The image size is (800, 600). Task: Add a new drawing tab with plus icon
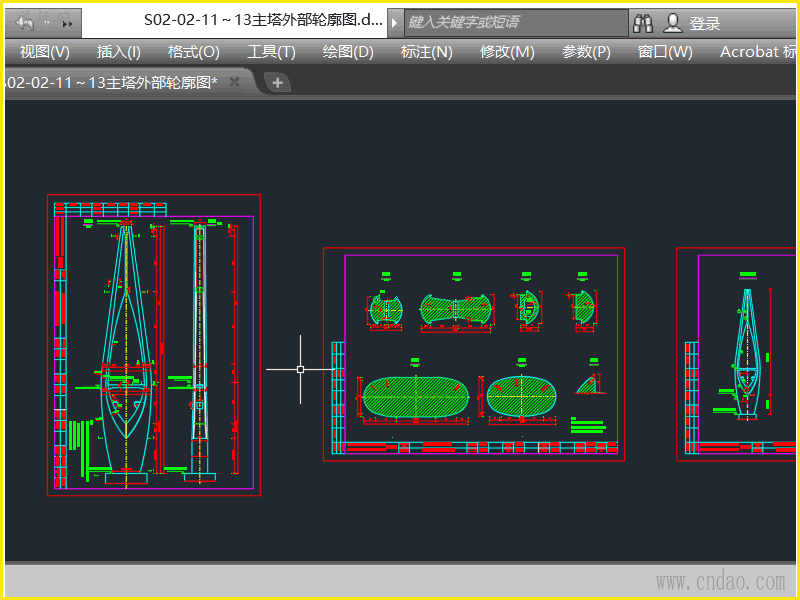(x=278, y=83)
